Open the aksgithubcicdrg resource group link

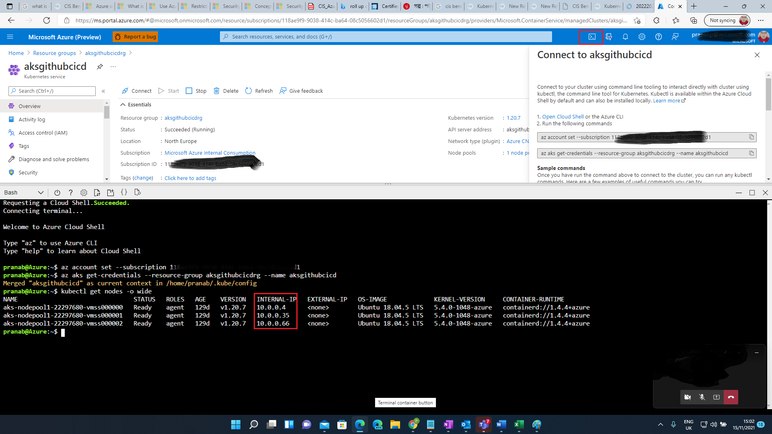183,118
